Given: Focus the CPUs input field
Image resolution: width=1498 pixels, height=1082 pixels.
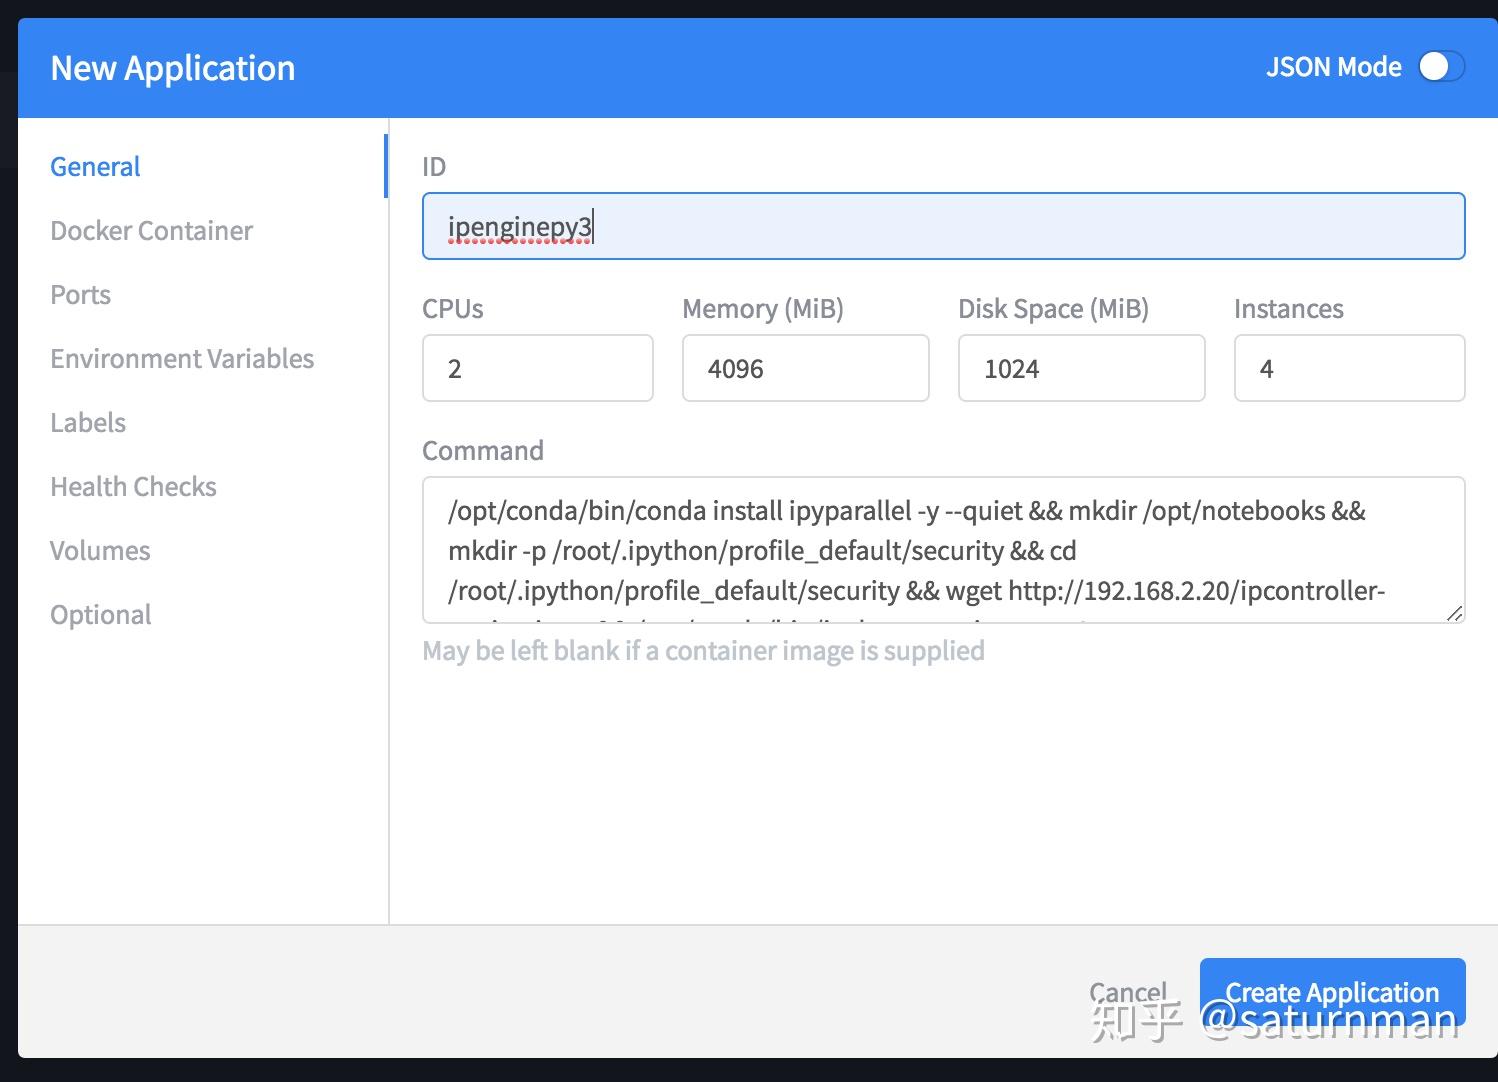Looking at the screenshot, I should (537, 369).
